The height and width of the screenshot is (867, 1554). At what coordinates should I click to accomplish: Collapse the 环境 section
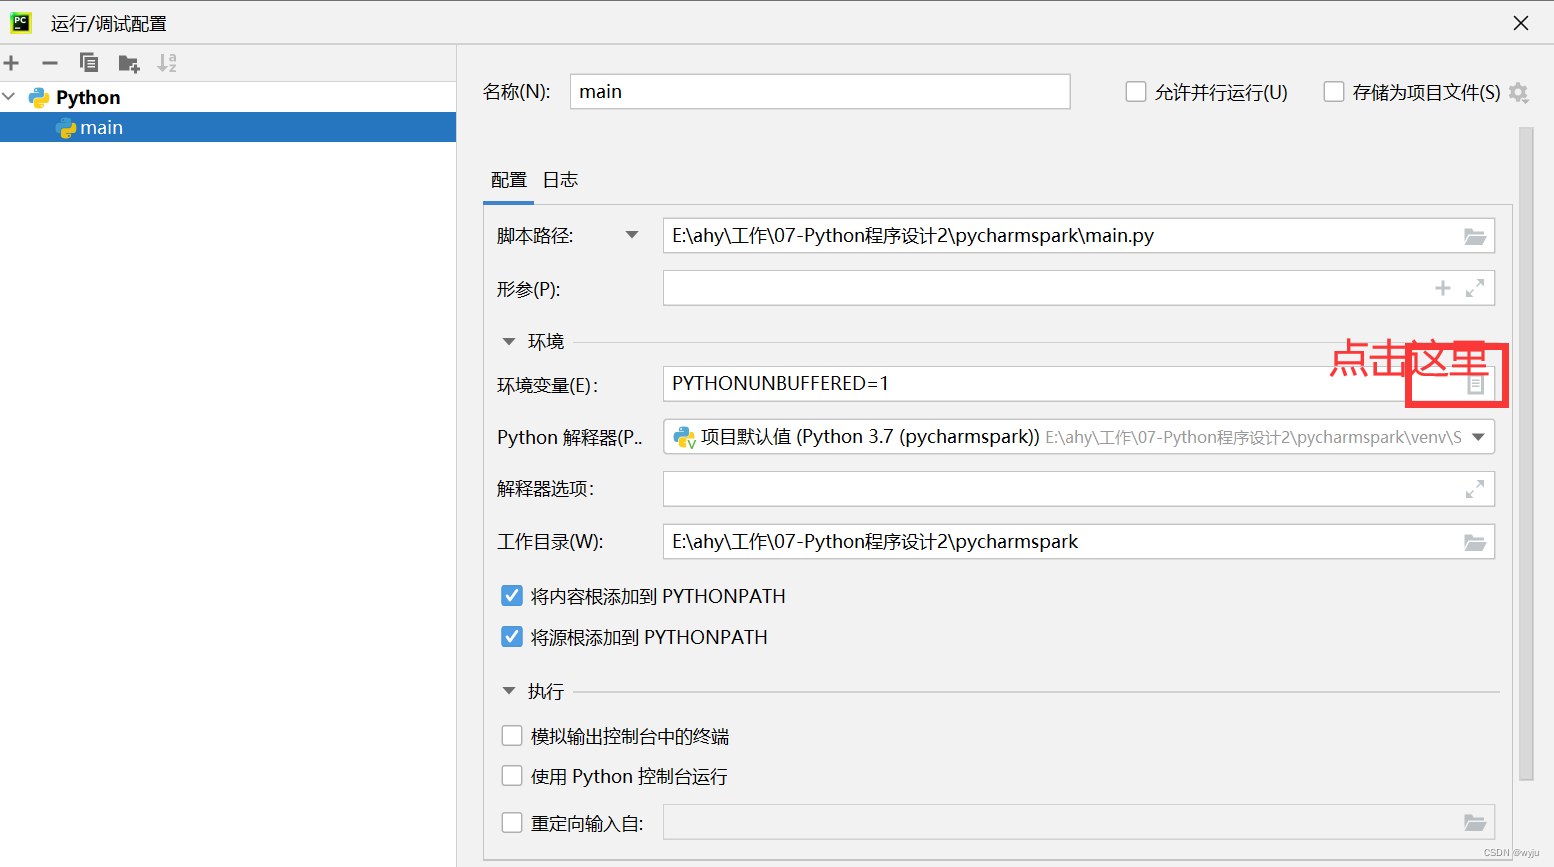[x=509, y=342]
